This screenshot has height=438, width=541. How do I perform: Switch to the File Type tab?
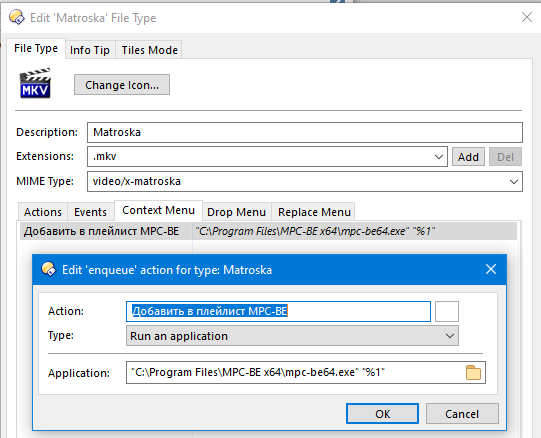pos(36,48)
